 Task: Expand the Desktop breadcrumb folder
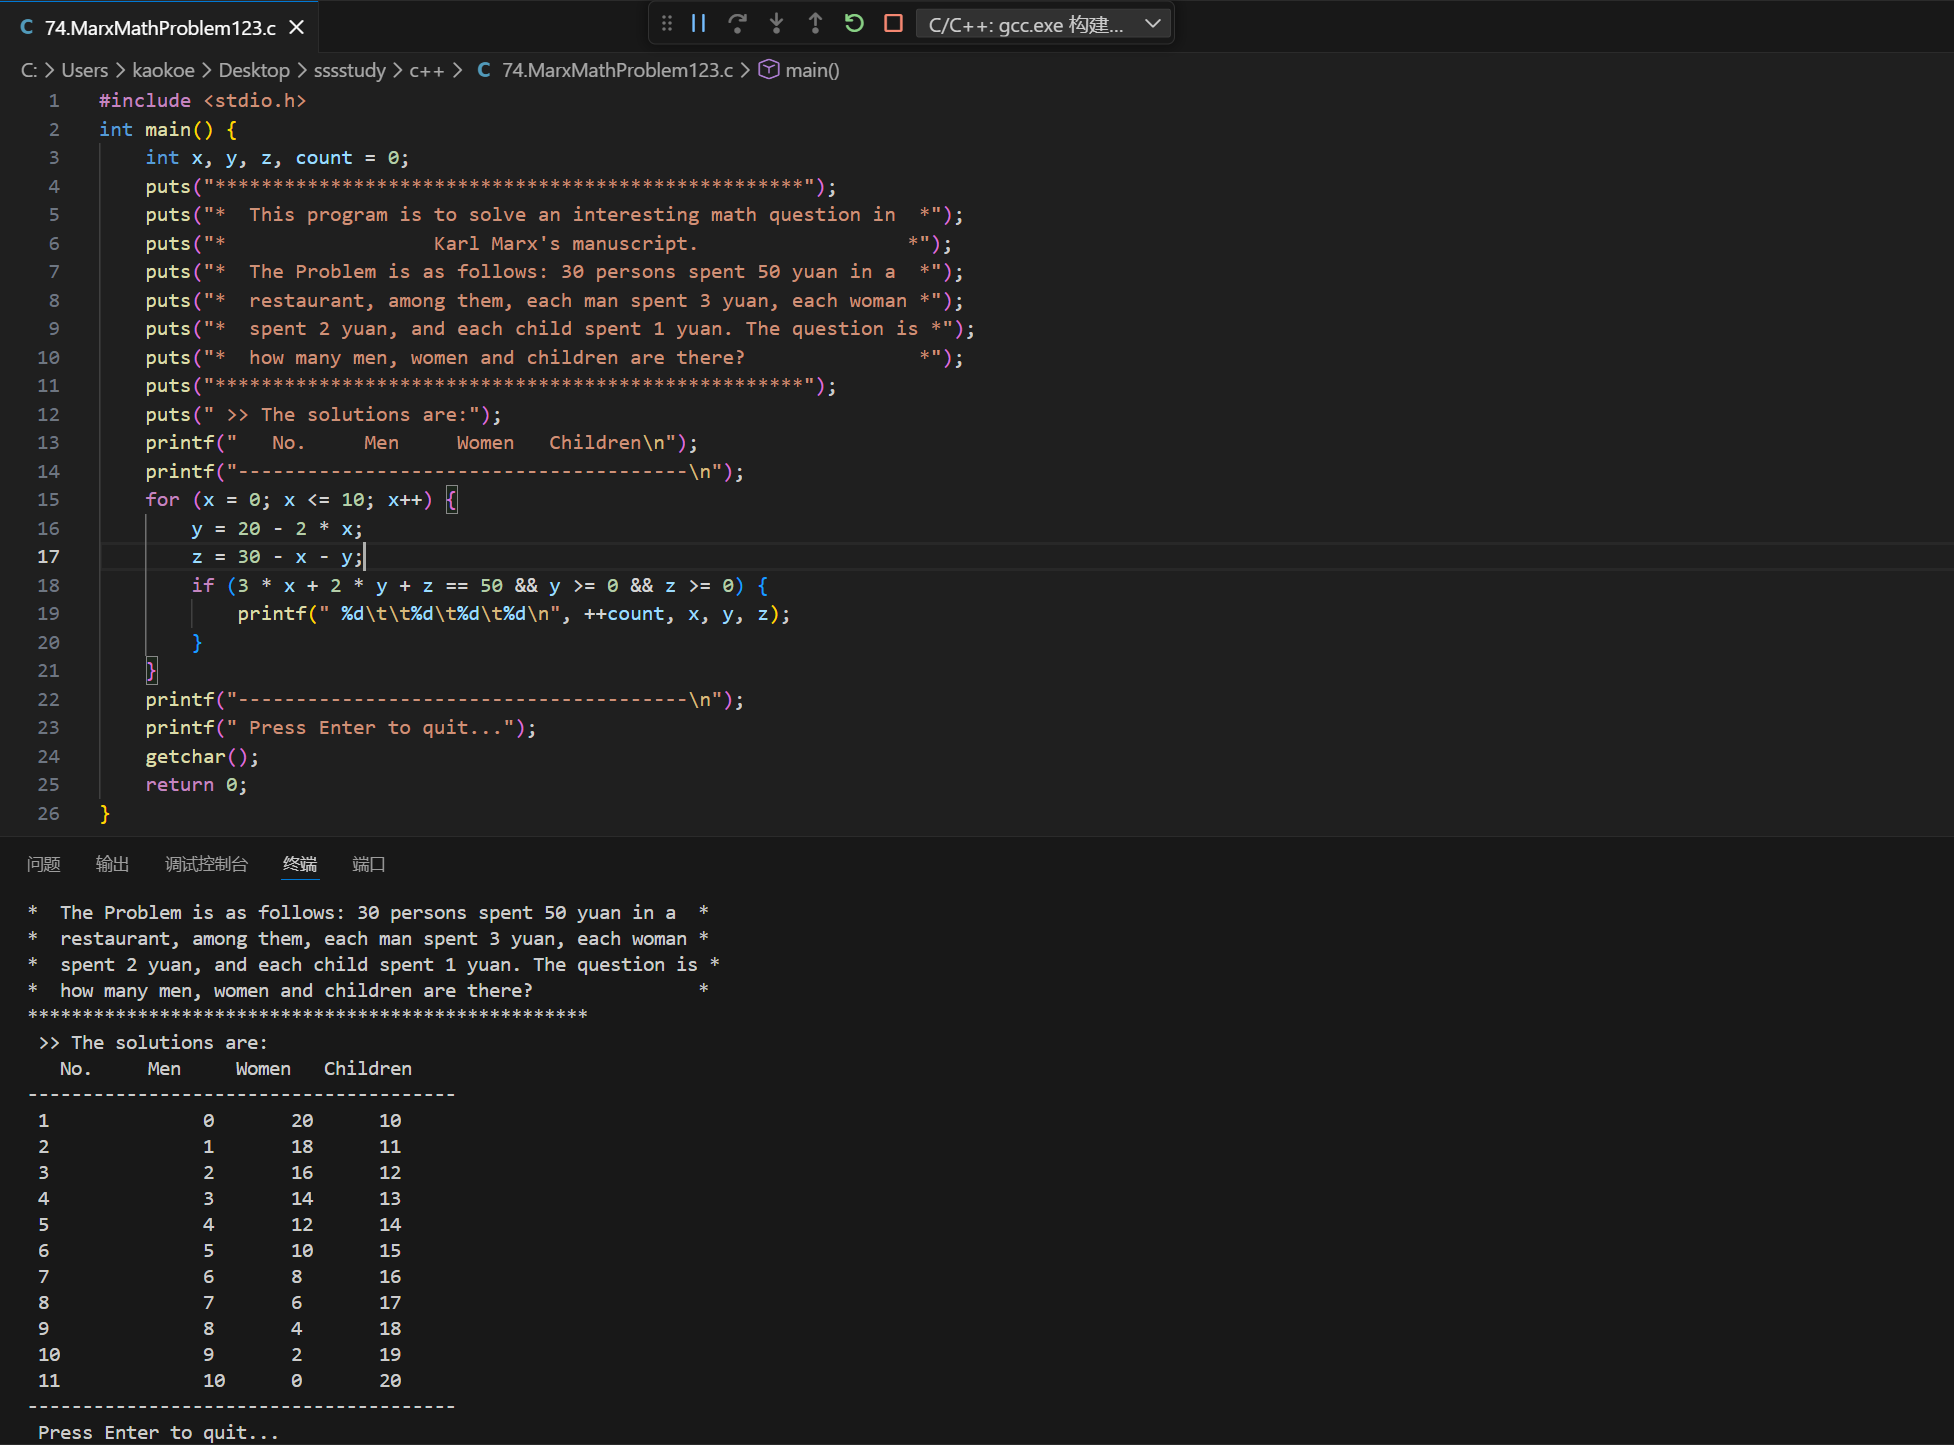coord(254,70)
